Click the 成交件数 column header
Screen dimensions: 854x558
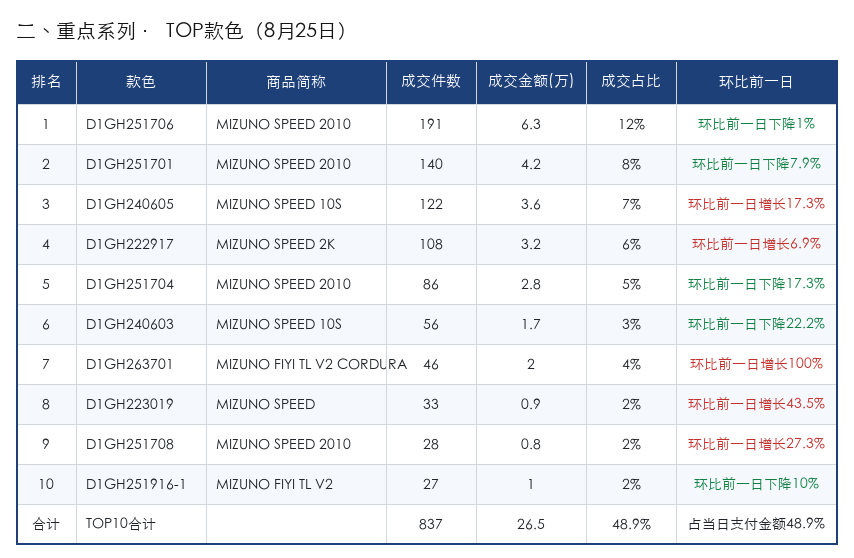pyautogui.click(x=431, y=82)
